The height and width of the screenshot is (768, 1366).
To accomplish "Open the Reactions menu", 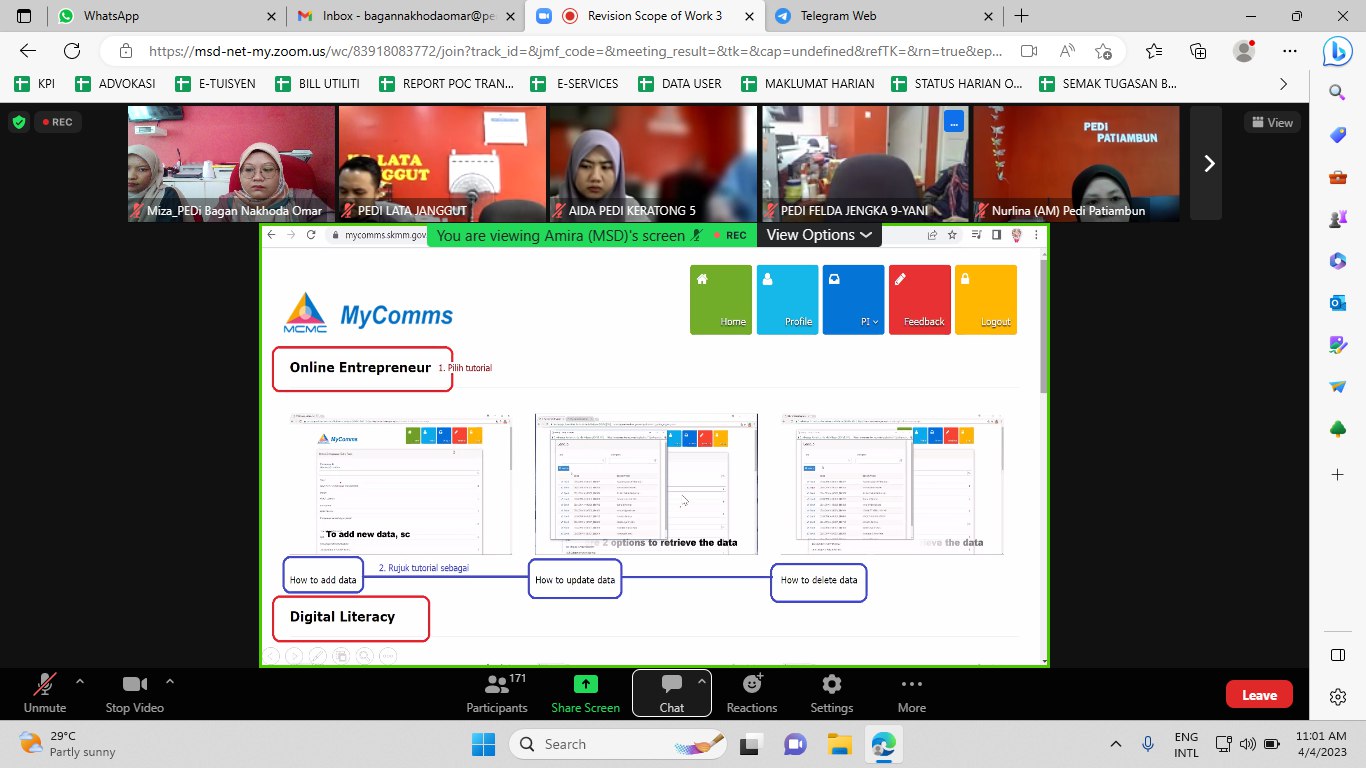I will point(752,693).
